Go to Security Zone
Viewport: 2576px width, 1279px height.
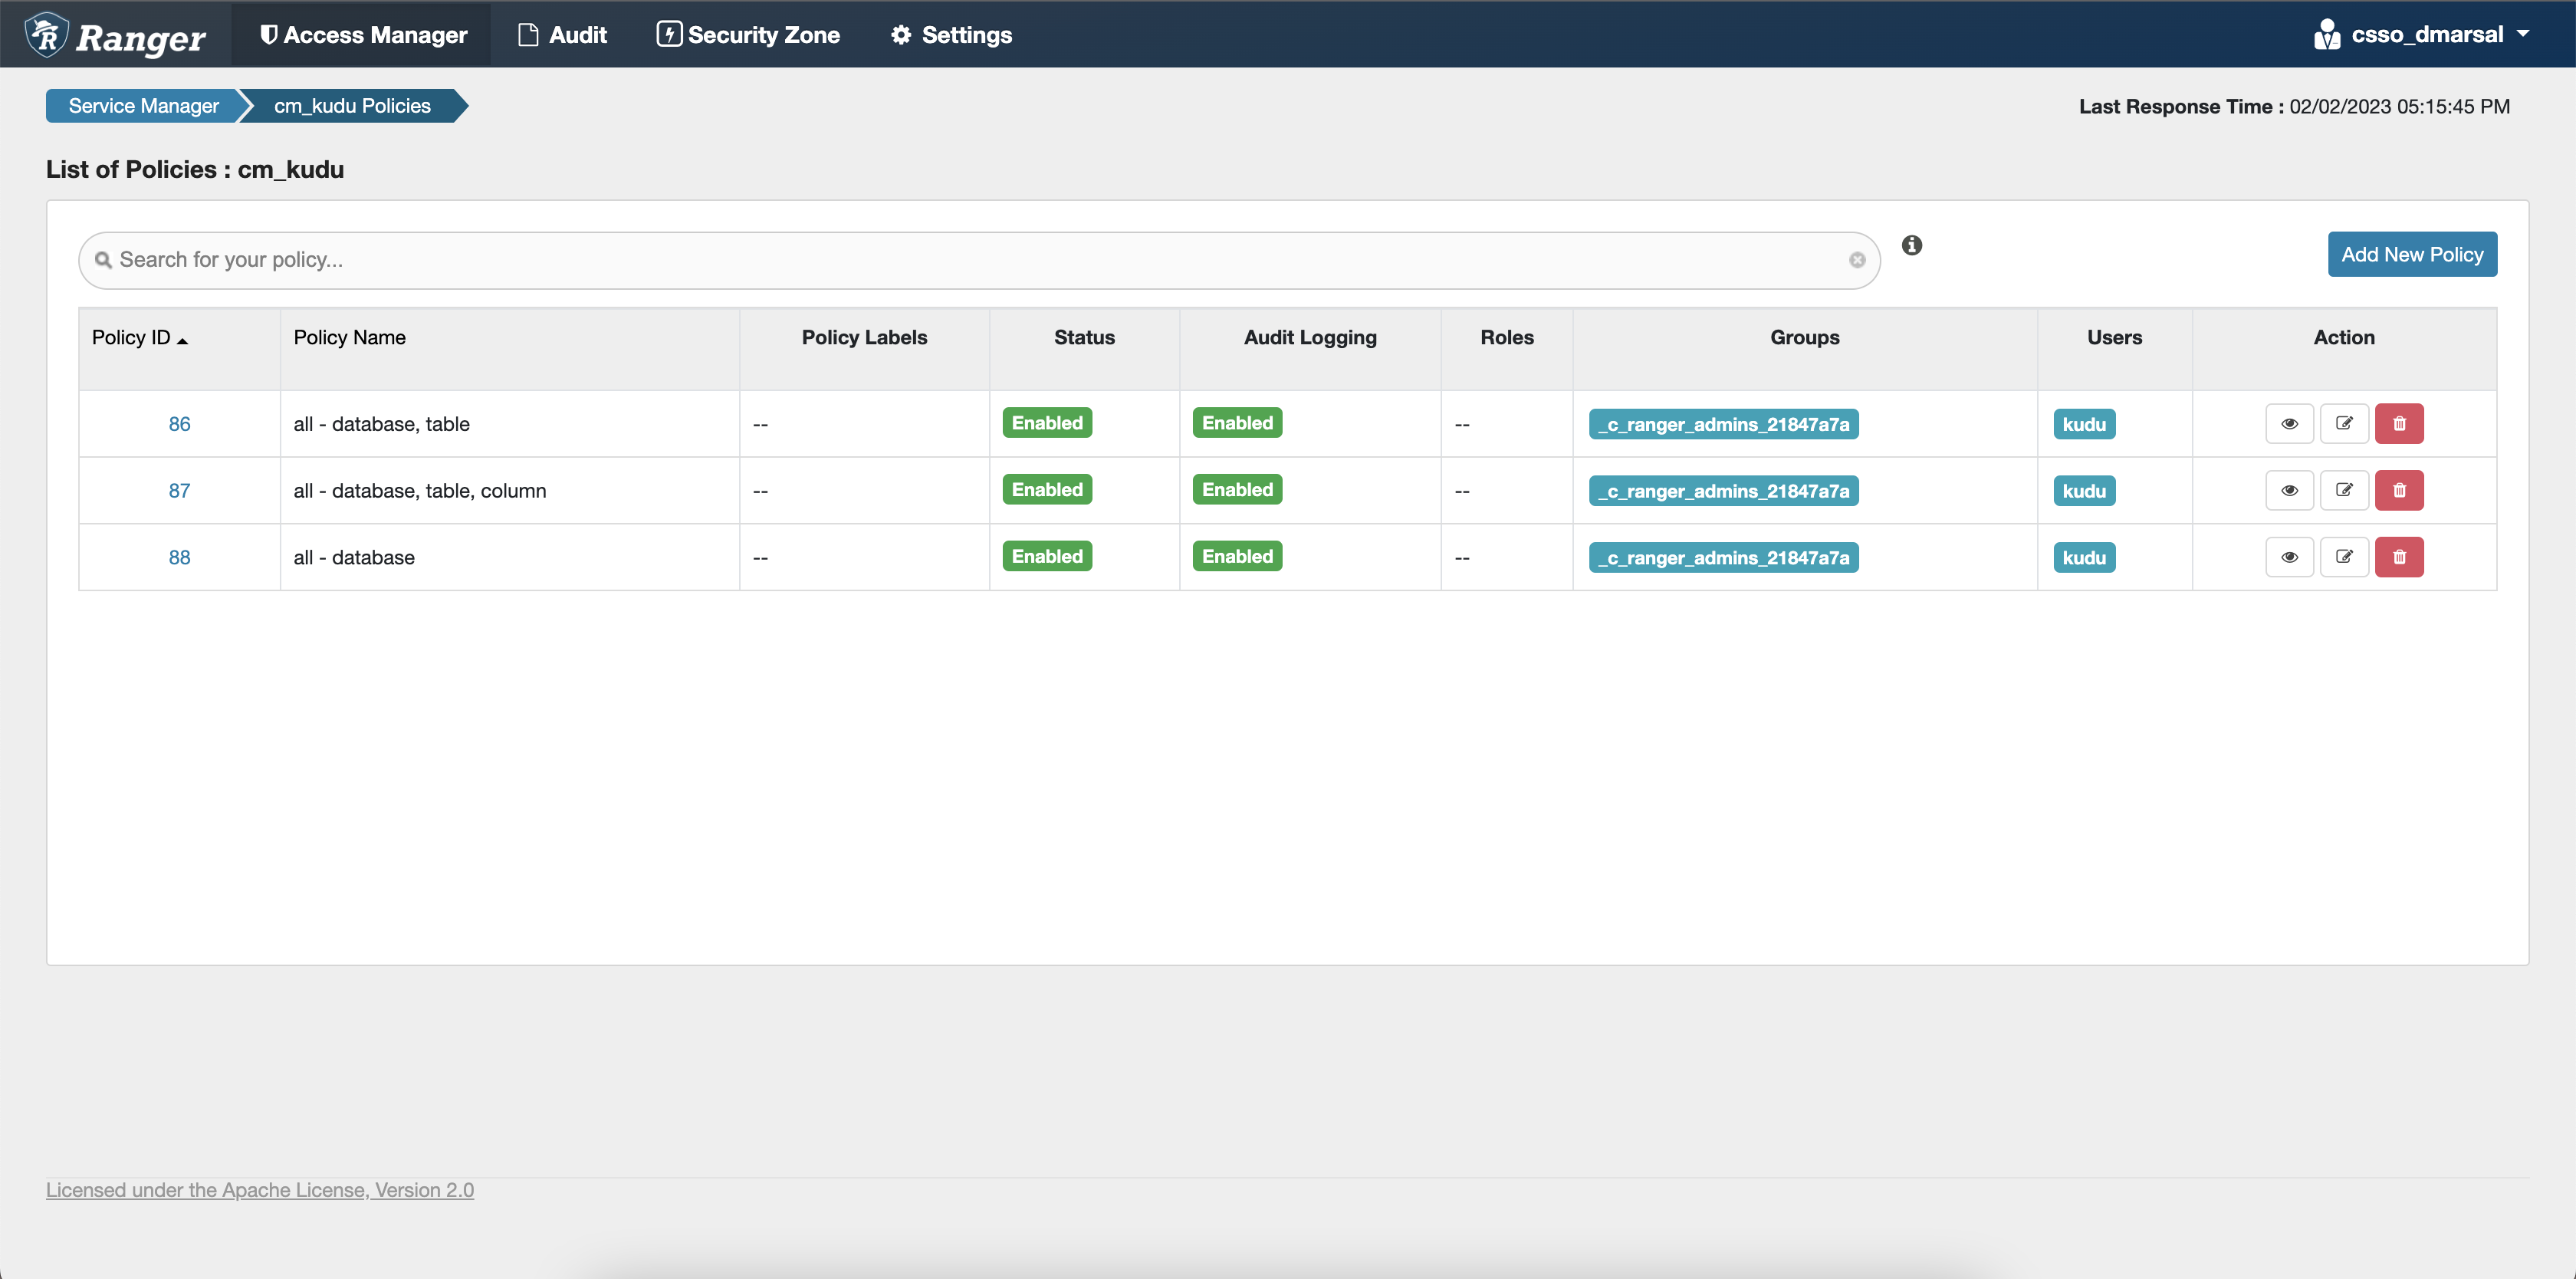pos(748,35)
